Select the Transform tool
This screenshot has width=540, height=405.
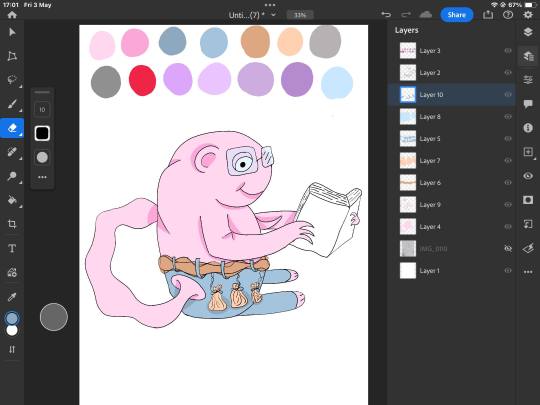[12, 56]
